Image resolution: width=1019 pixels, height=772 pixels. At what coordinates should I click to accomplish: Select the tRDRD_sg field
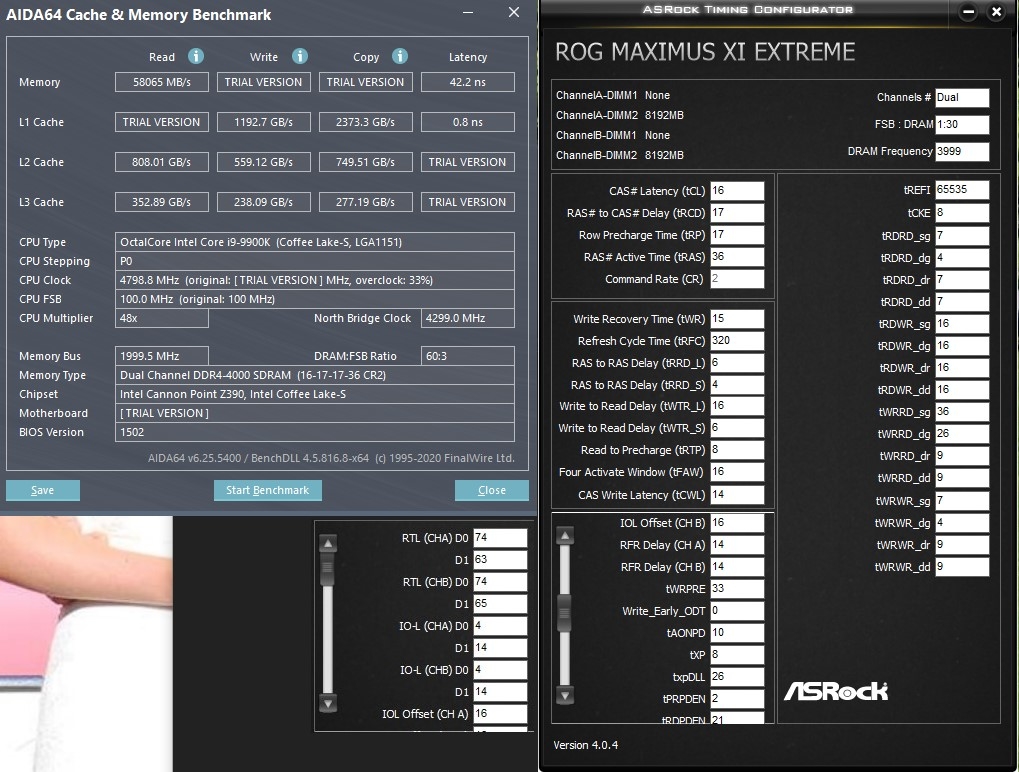pos(962,235)
